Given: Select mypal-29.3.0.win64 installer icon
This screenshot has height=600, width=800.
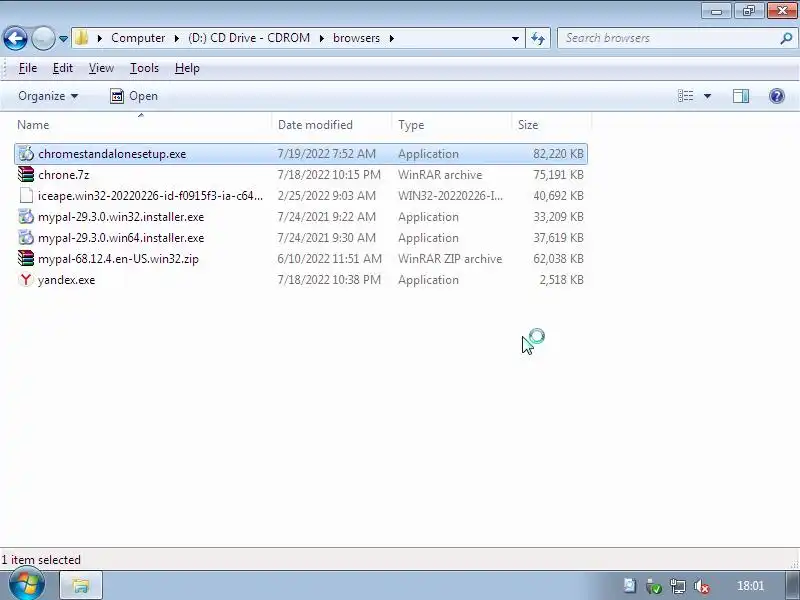Looking at the screenshot, I should coord(26,237).
